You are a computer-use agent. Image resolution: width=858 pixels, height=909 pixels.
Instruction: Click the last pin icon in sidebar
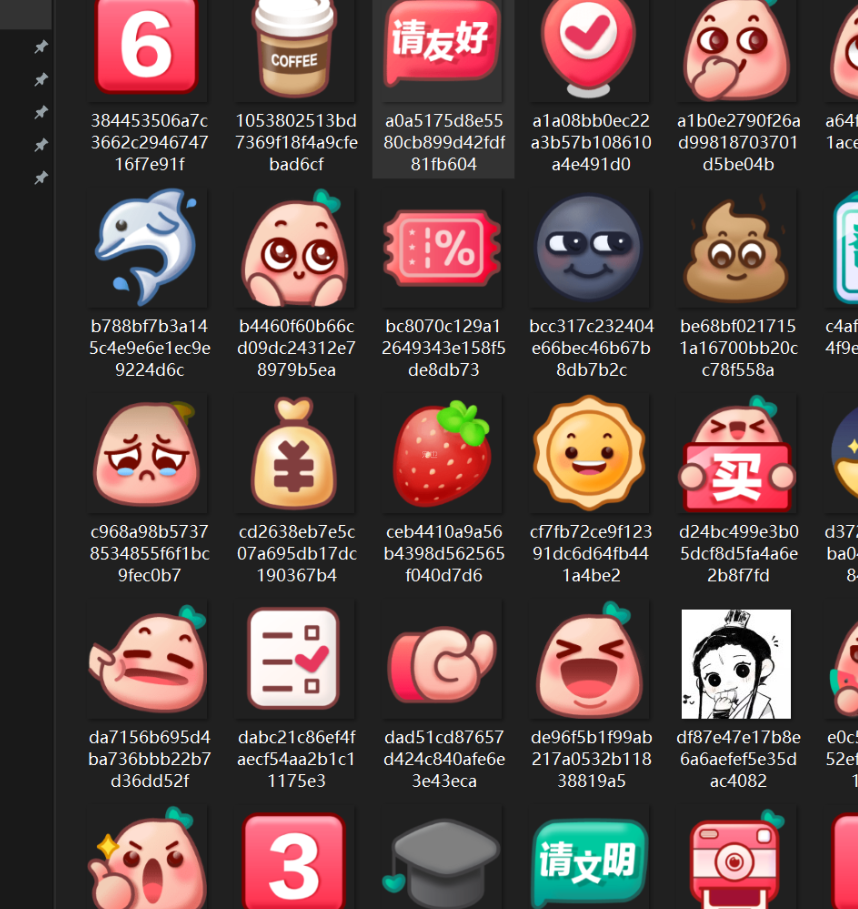(41, 178)
